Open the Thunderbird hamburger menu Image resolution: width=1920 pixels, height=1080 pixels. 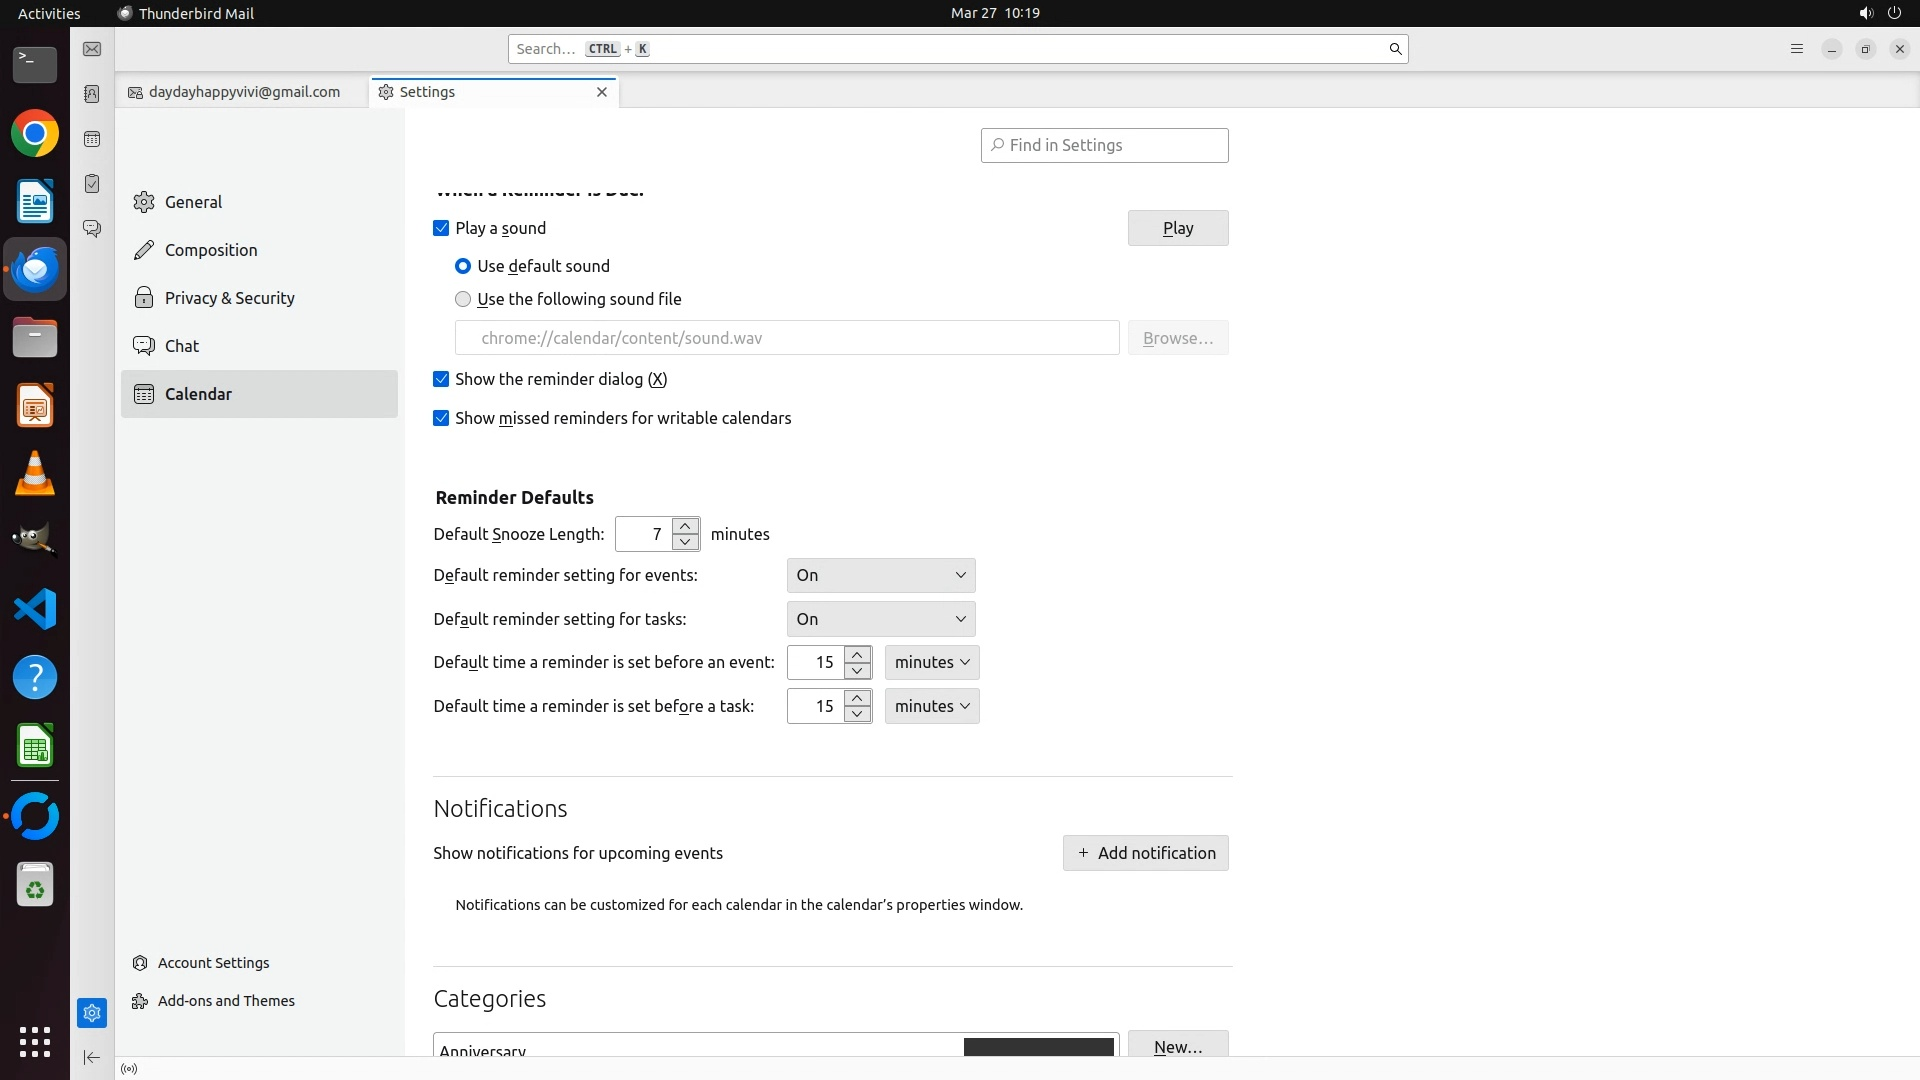[1796, 49]
